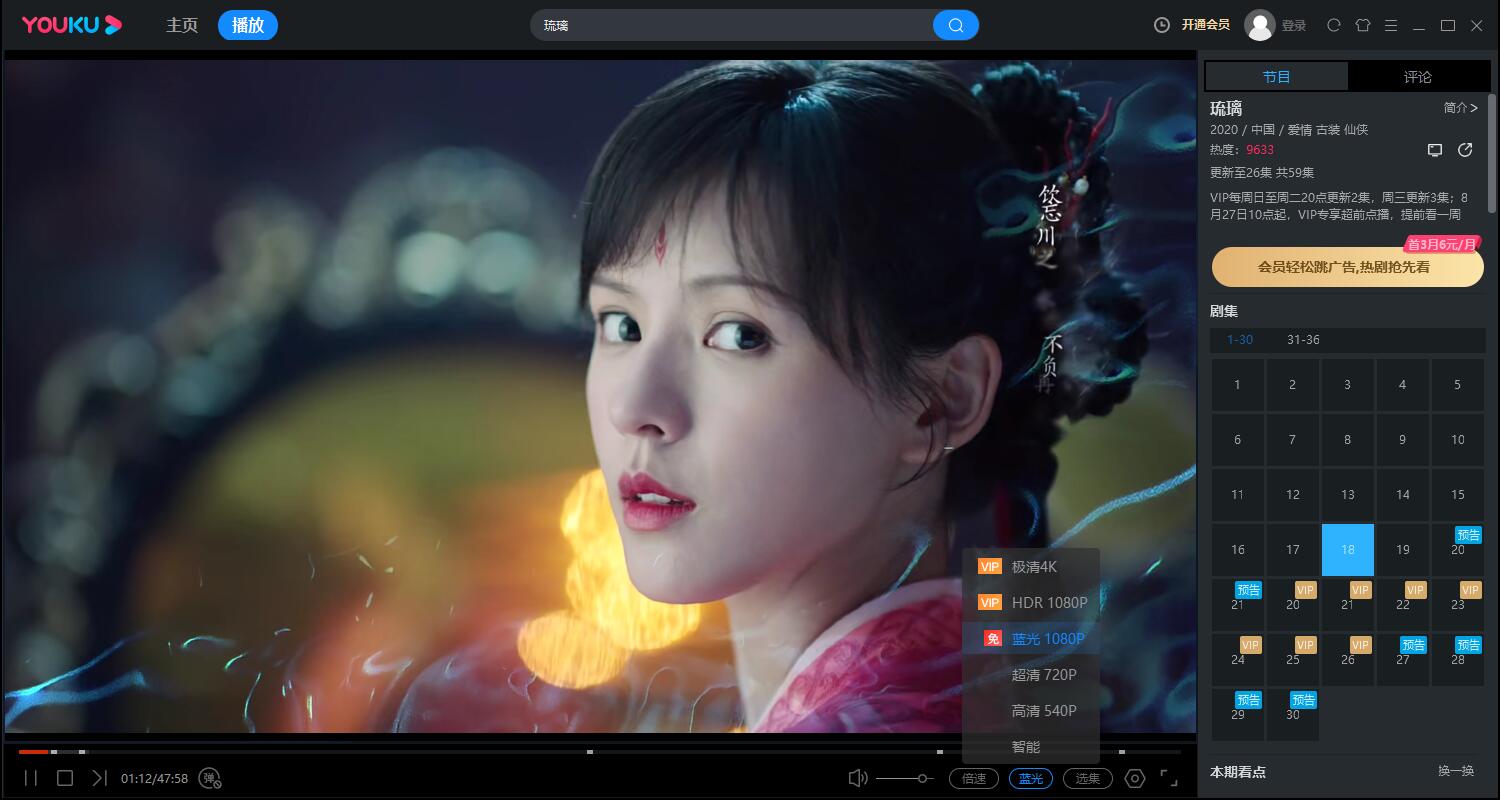
Task: Click 开通会员 to join membership
Action: [x=1205, y=25]
